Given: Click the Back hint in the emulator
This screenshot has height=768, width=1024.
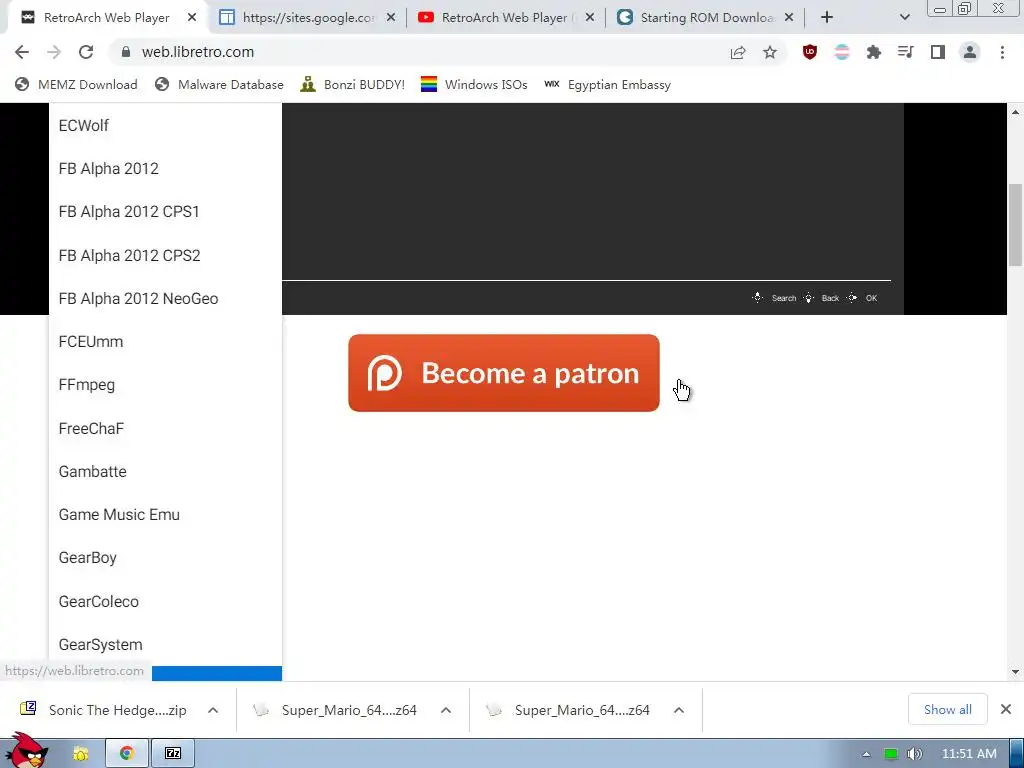Looking at the screenshot, I should click(x=822, y=298).
